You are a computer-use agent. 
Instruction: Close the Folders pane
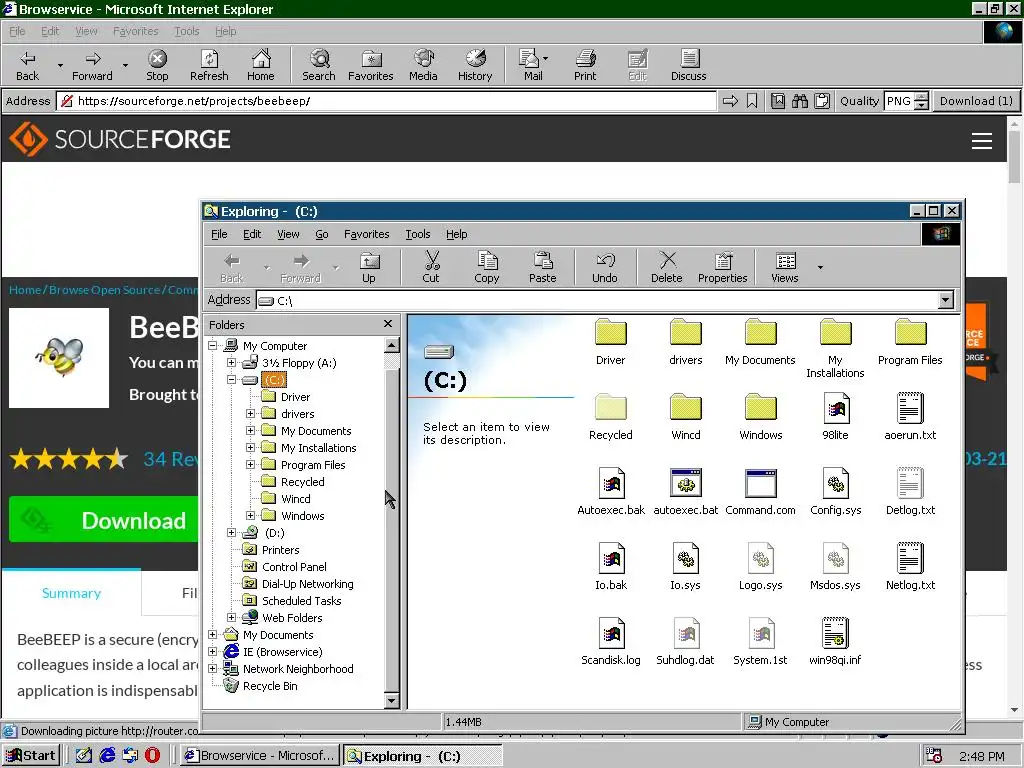pos(388,324)
